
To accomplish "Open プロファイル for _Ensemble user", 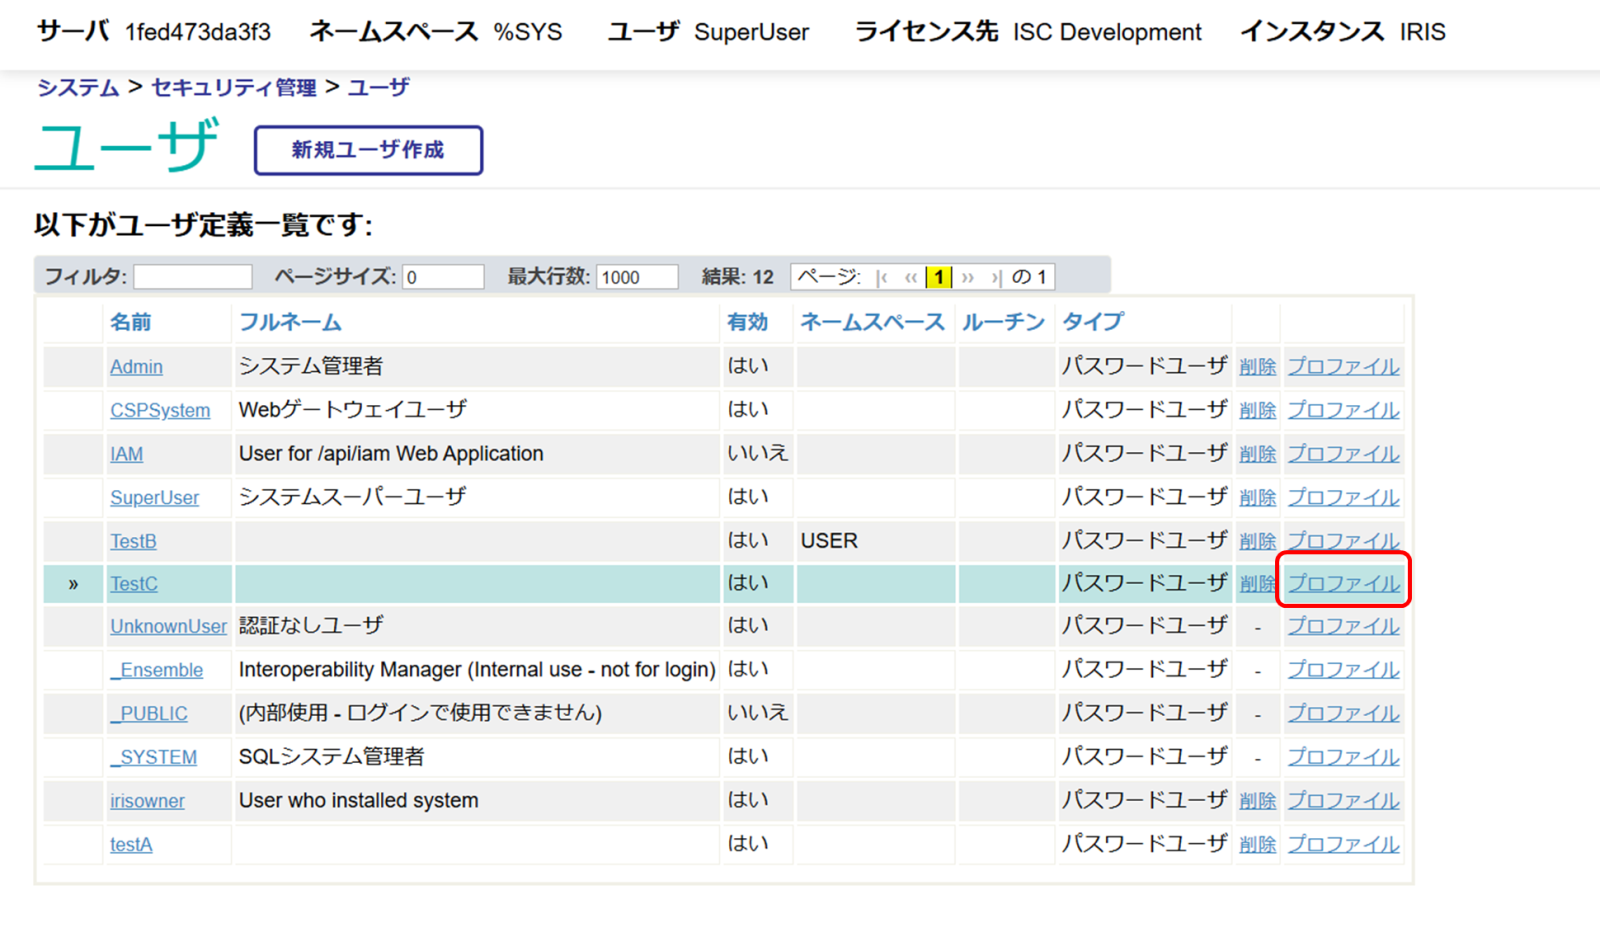I will point(1343,671).
